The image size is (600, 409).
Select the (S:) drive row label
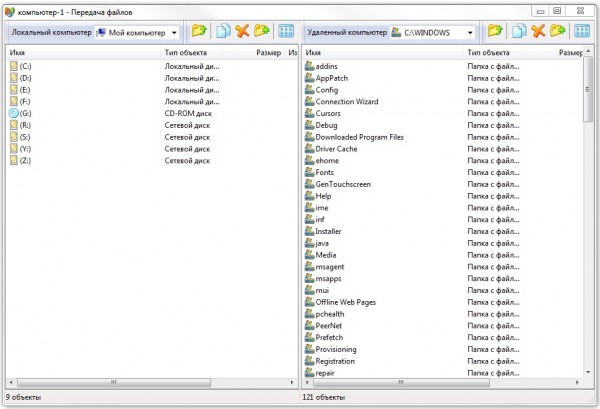25,137
